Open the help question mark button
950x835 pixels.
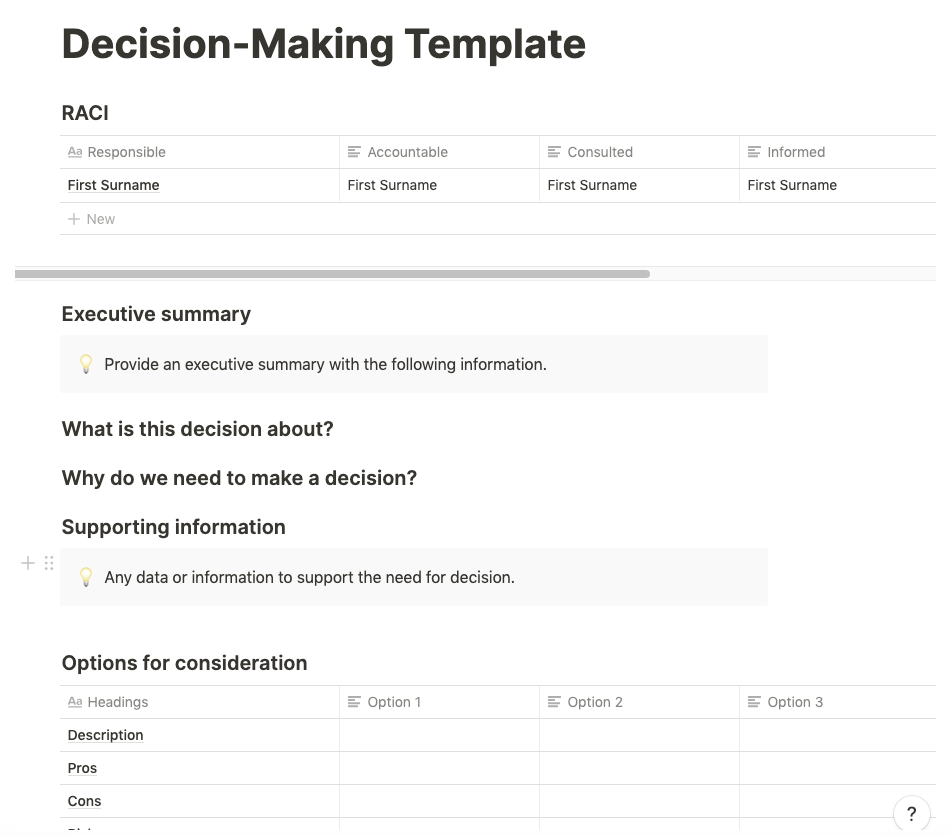coord(911,814)
